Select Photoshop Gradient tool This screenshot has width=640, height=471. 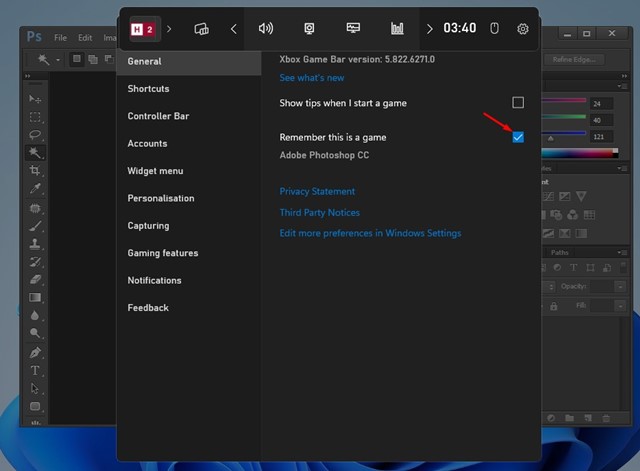click(x=35, y=298)
